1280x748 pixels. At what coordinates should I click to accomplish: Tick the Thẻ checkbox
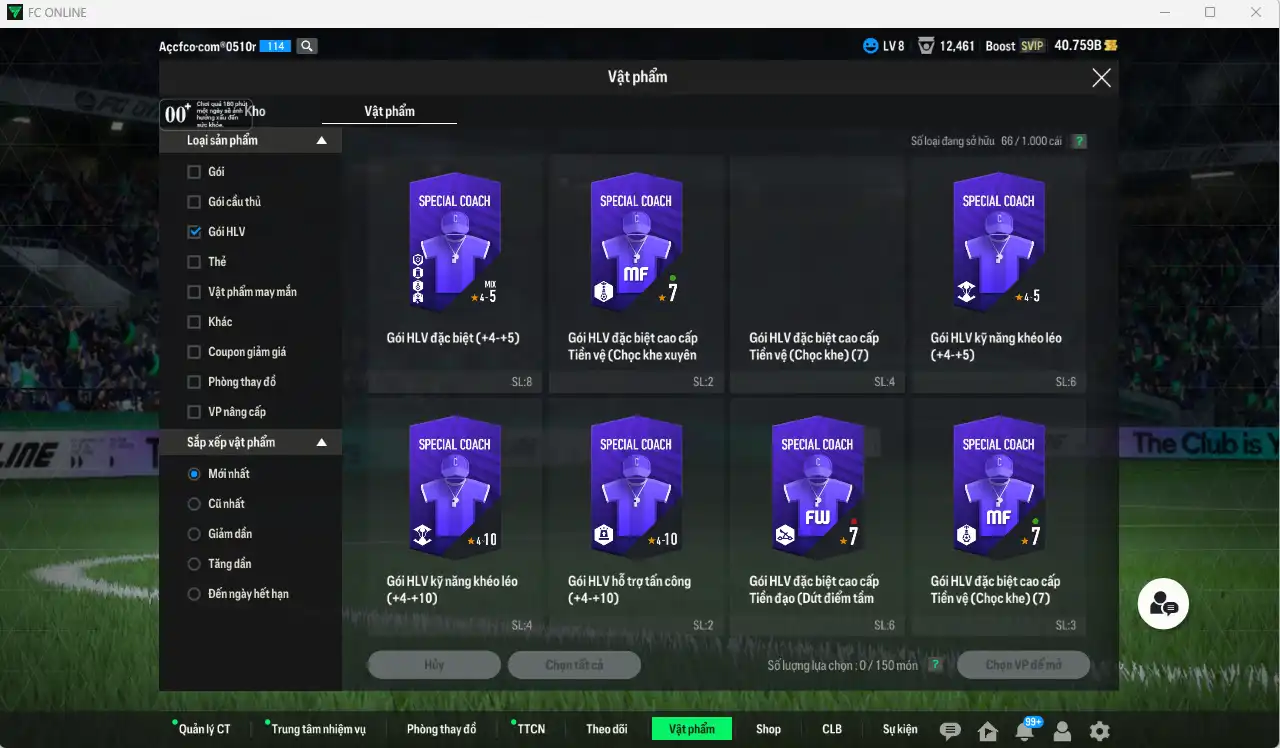click(x=194, y=262)
